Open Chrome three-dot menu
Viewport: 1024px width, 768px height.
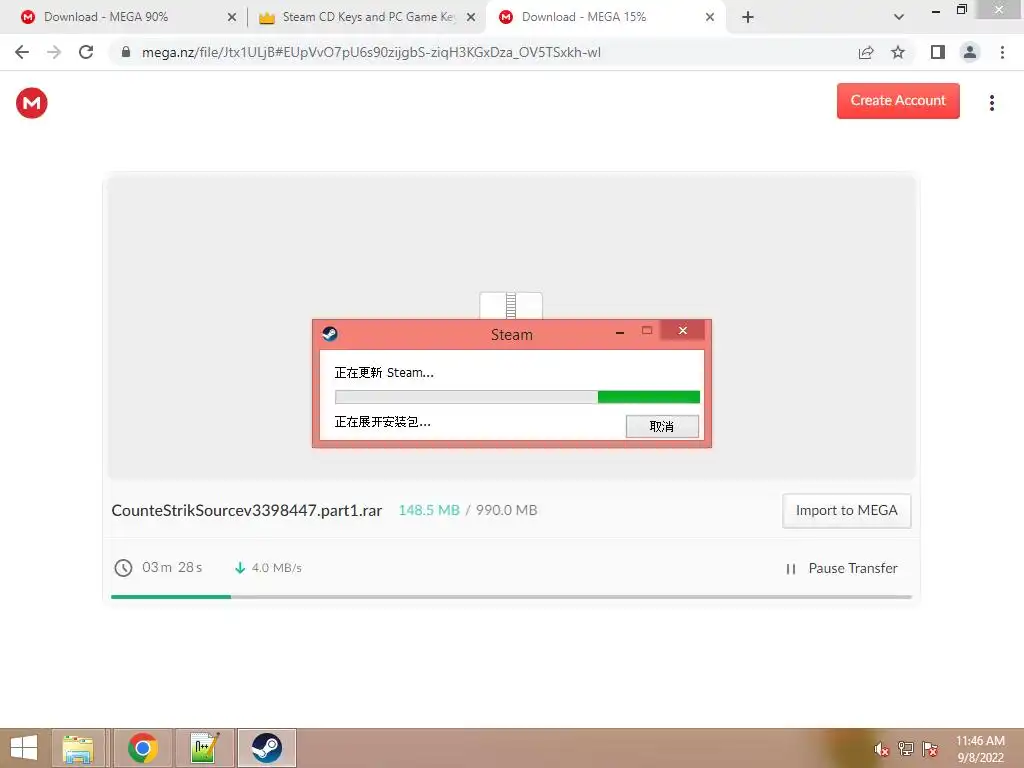tap(1002, 52)
